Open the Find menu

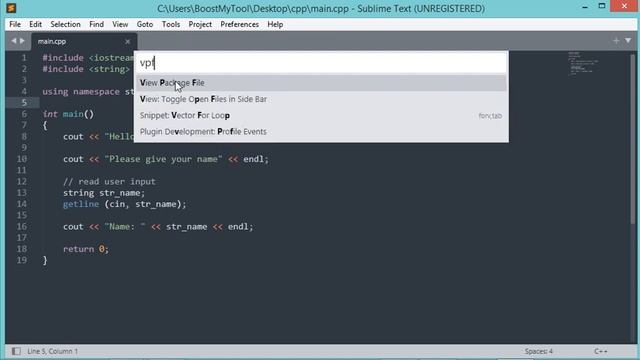[x=96, y=24]
